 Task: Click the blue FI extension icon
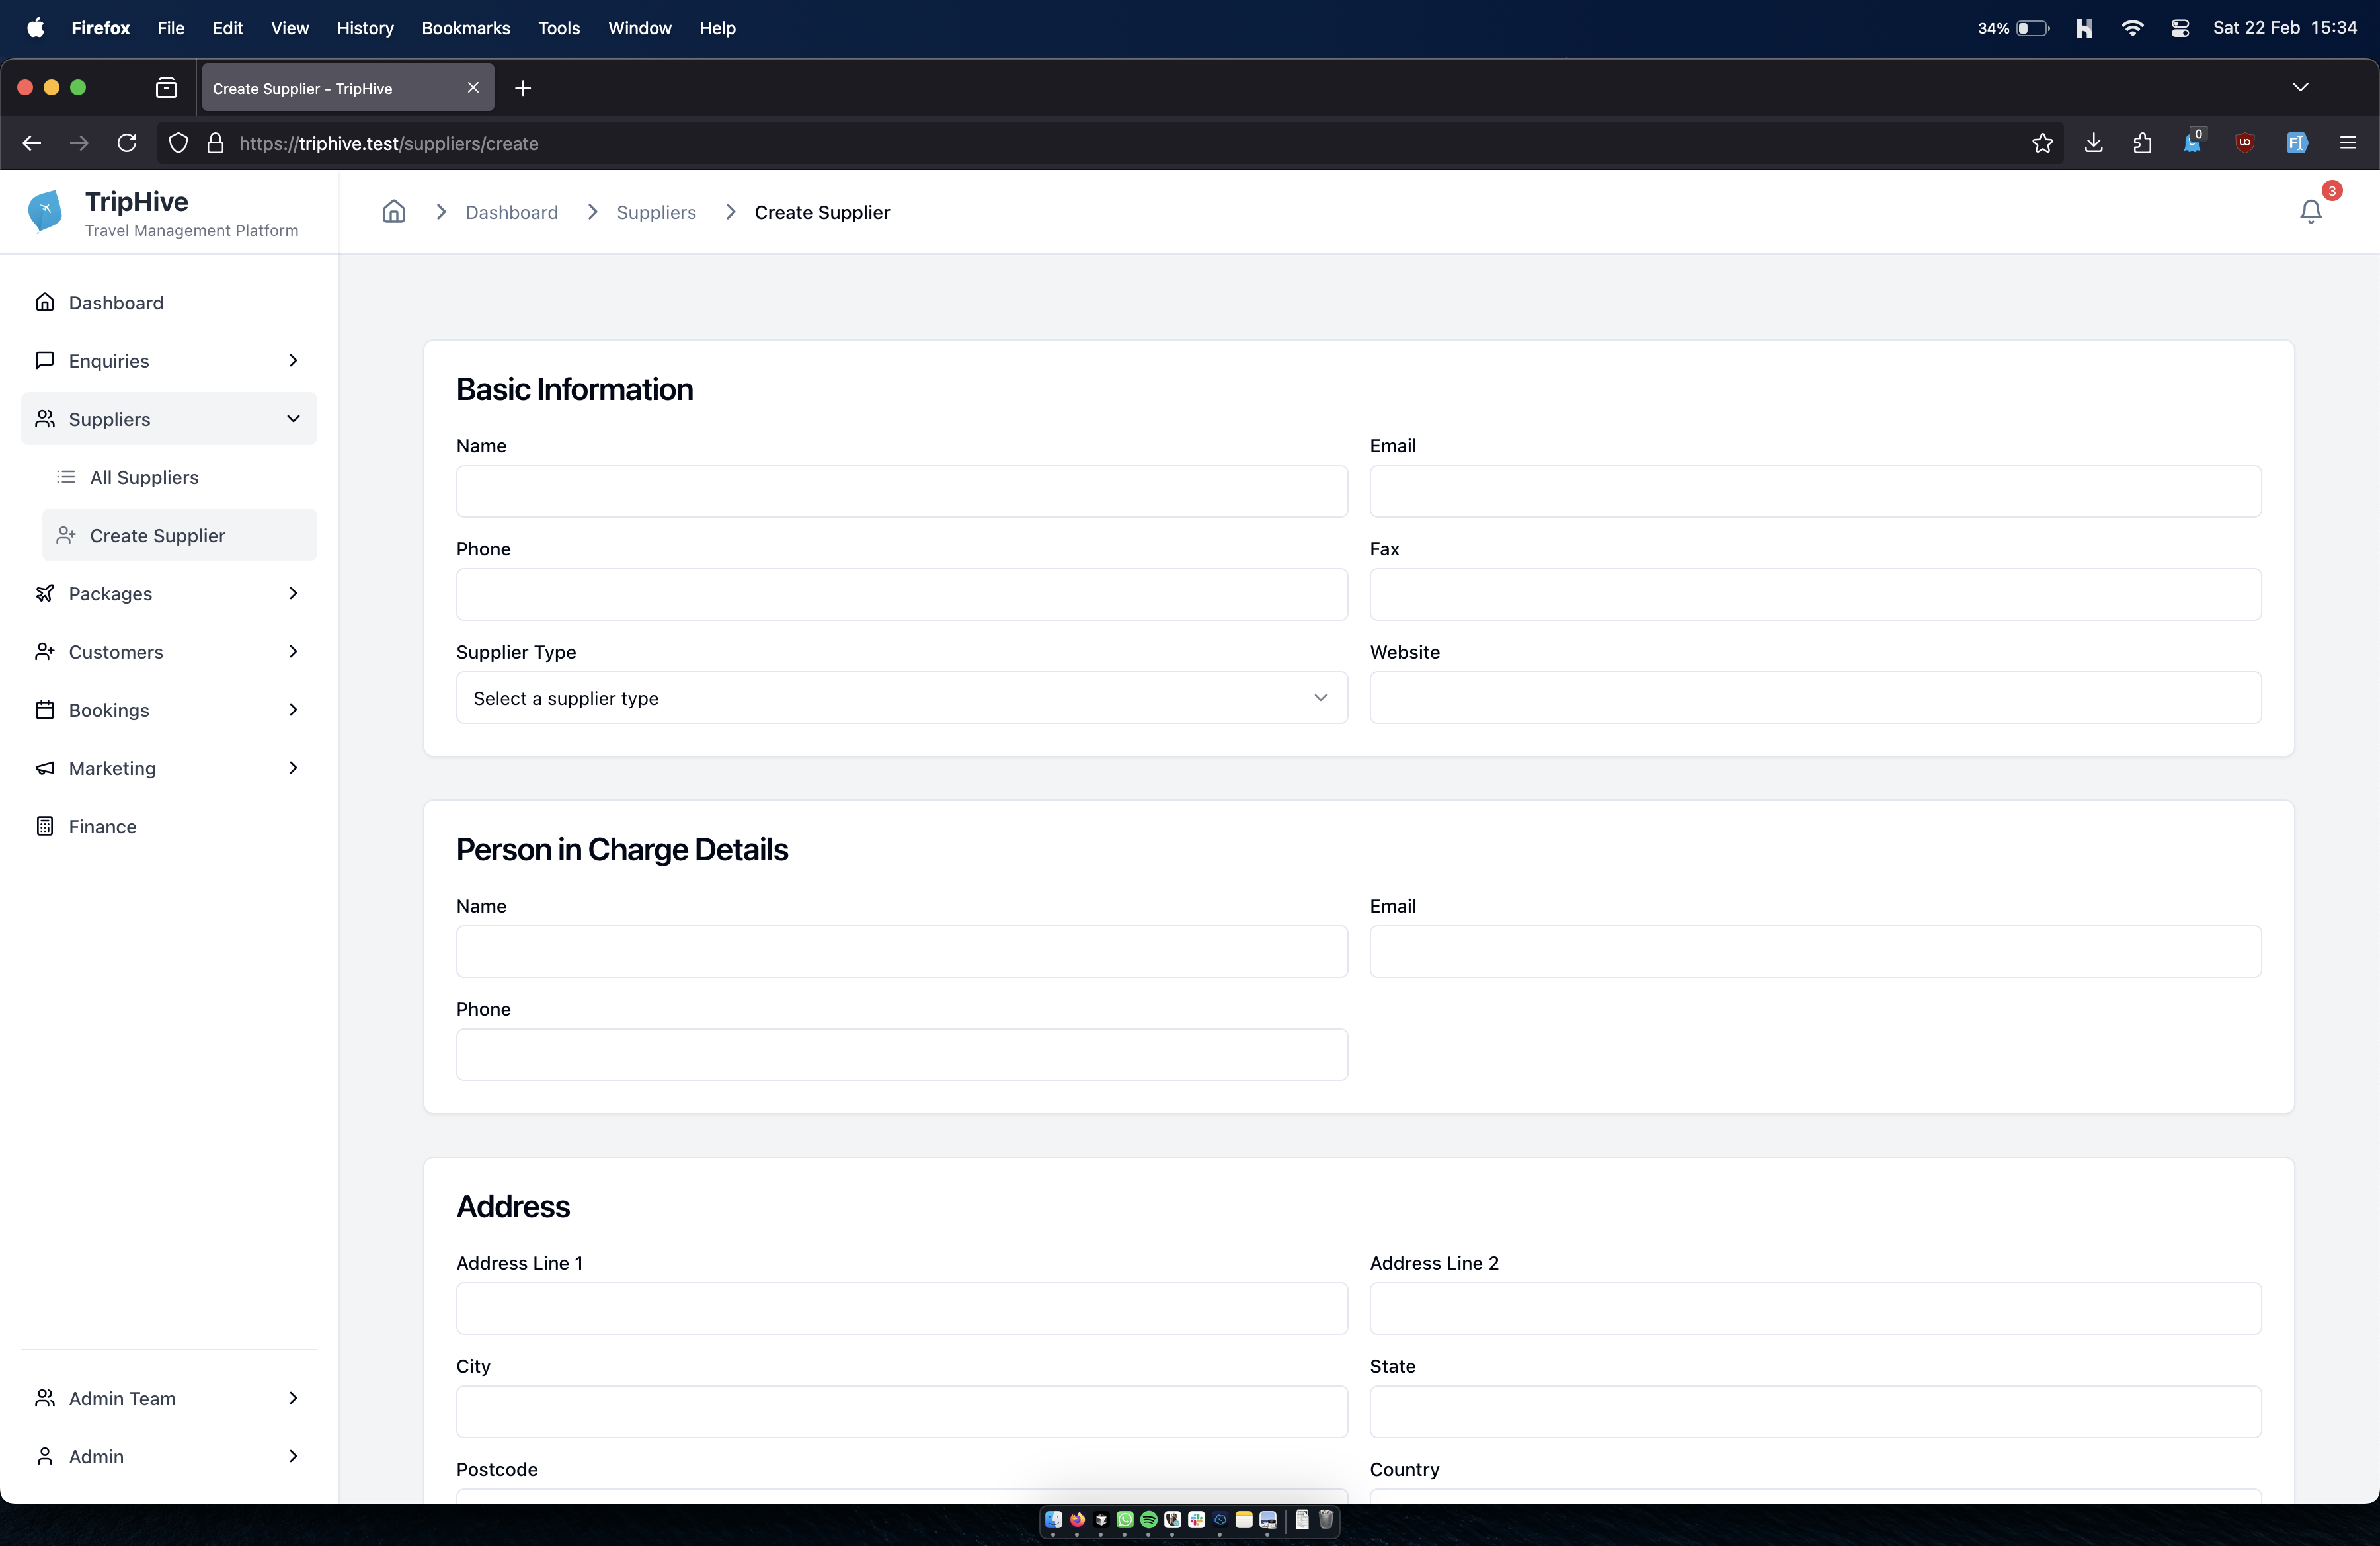click(x=2296, y=143)
